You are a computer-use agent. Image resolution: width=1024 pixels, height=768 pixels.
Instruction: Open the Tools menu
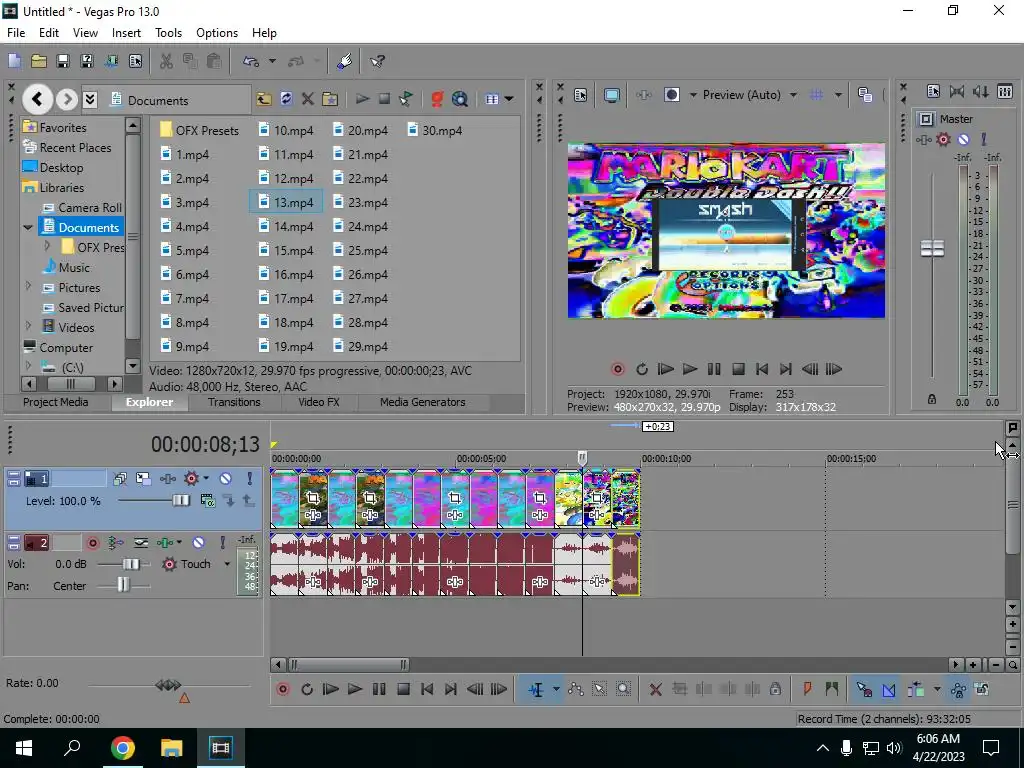coord(168,33)
